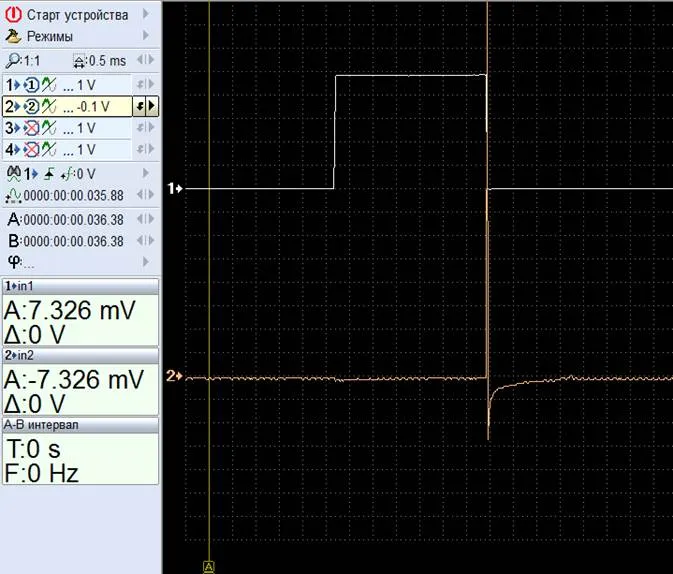
Task: Adjust the 035.88 position stepper
Action: click(x=146, y=194)
